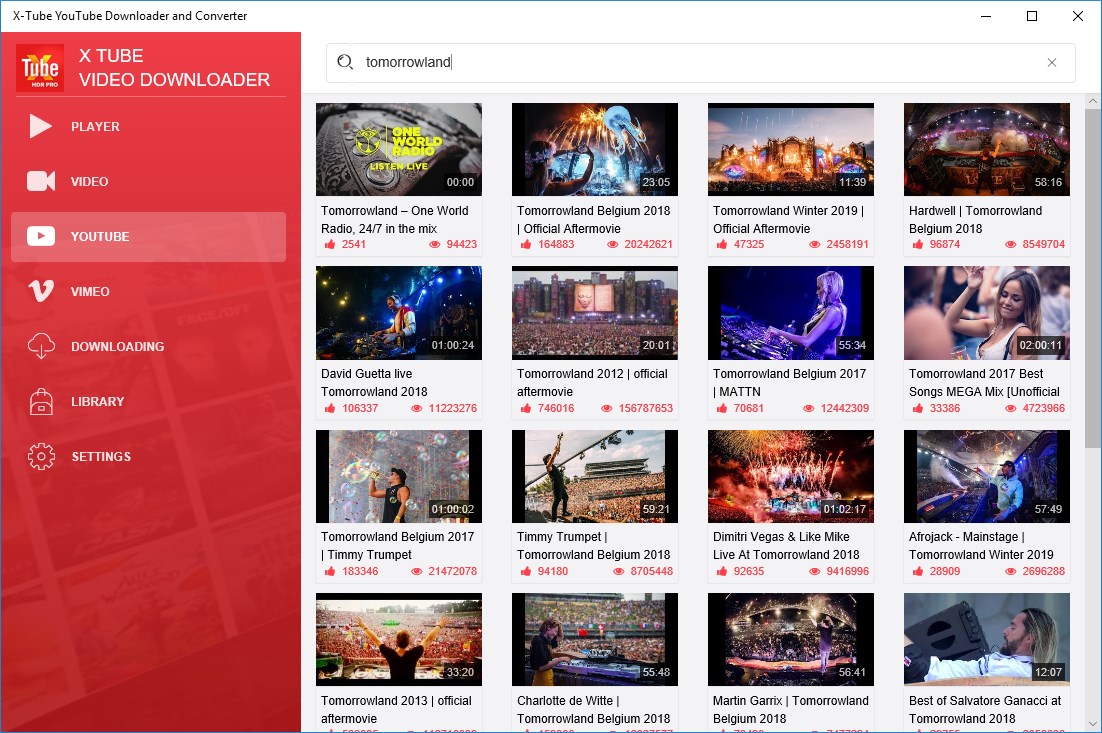Select the YouTube section
The height and width of the screenshot is (733, 1102).
click(148, 237)
